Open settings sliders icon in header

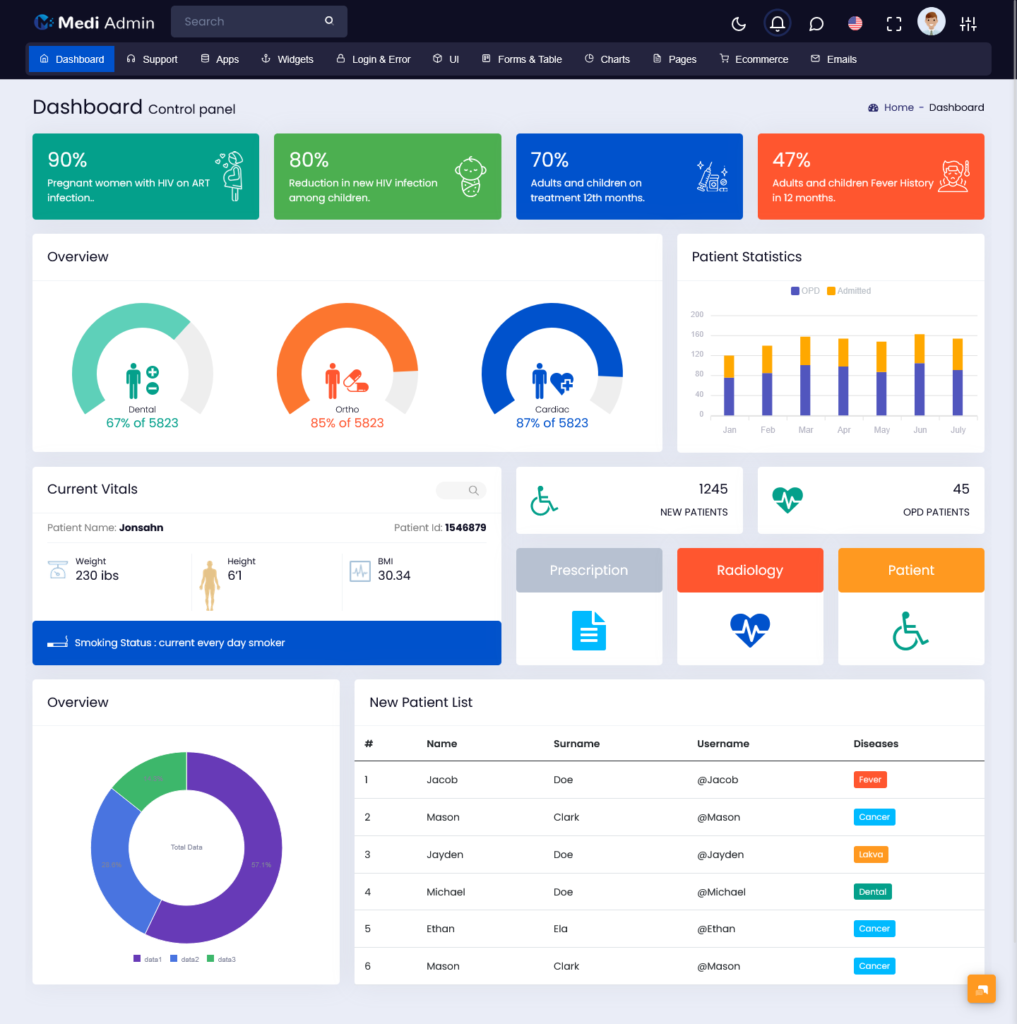click(x=968, y=24)
